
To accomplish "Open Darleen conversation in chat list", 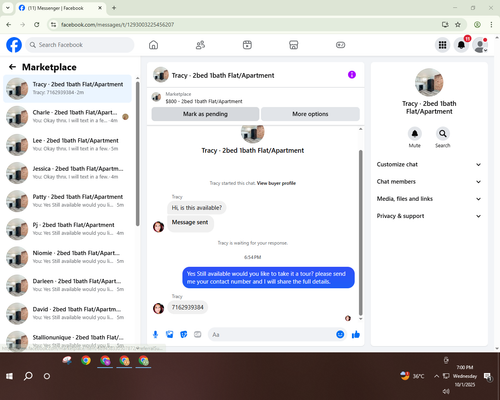I will 67,285.
